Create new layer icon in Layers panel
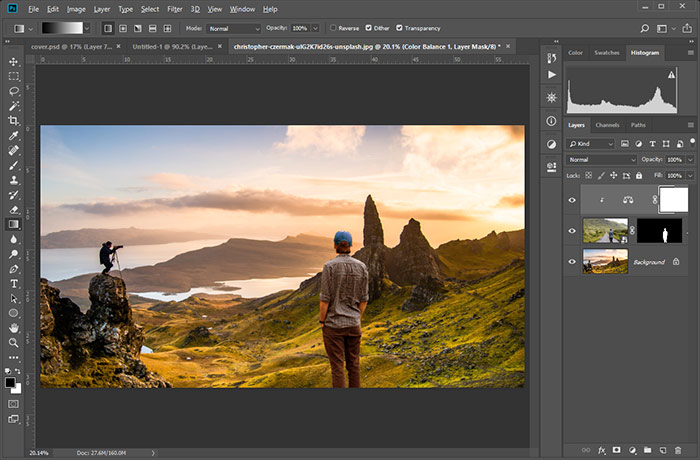This screenshot has width=700, height=460. tap(662, 450)
